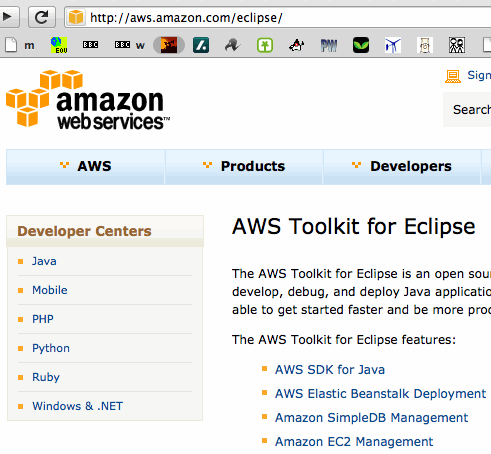Viewport: 491px width, 454px height.
Task: Open the BBC 'w' bookmark
Action: (x=130, y=45)
